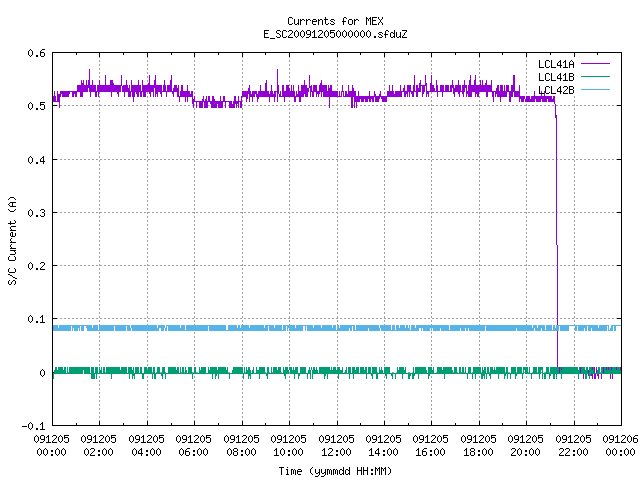Screen dimensions: 640x480
Task: Click the y-axis tick value 0.4
Action: click(36, 160)
